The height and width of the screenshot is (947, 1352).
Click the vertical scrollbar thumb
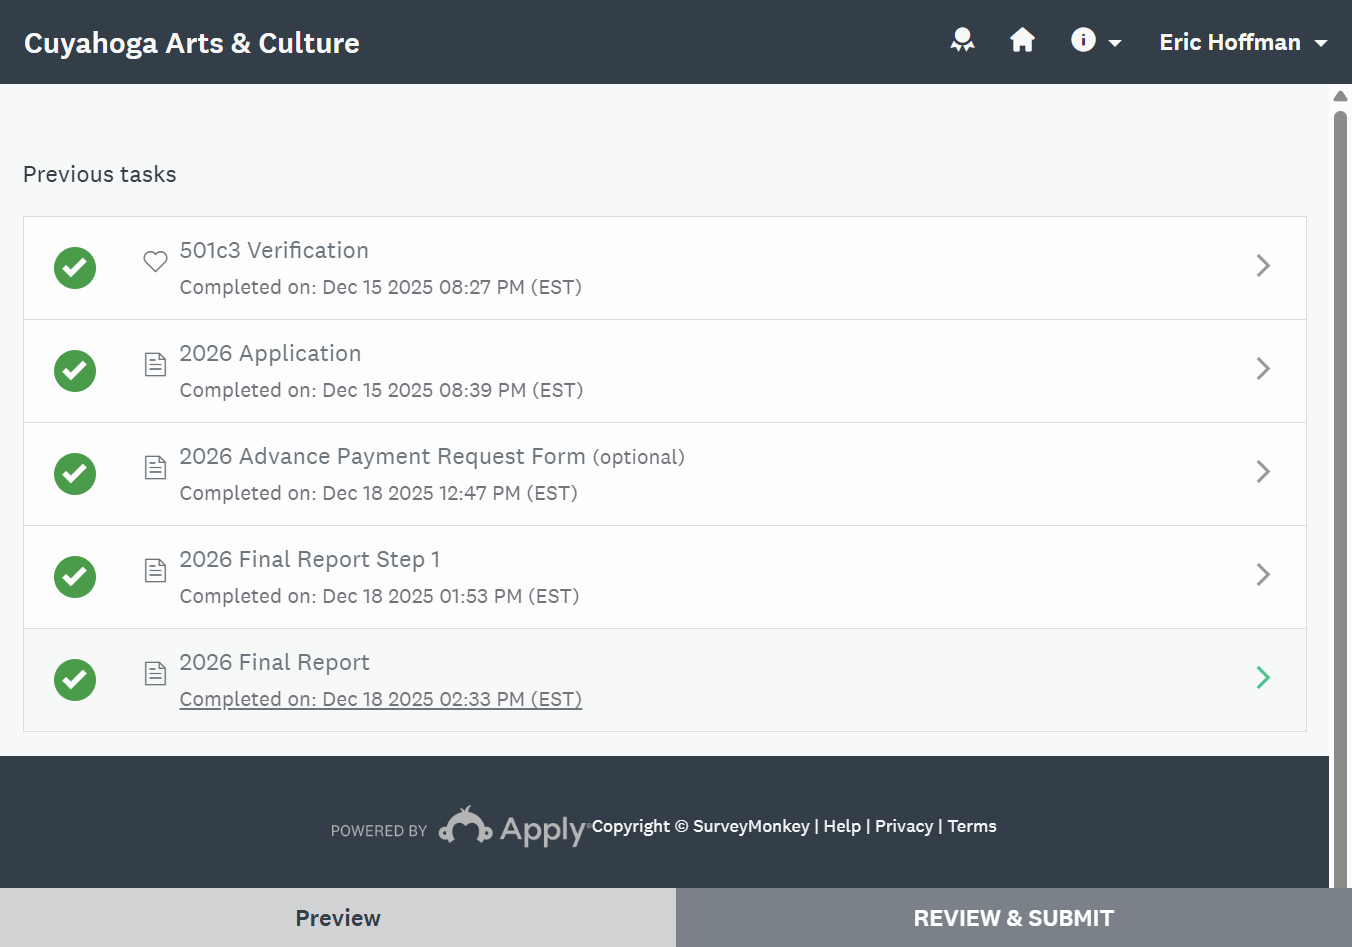pyautogui.click(x=1340, y=498)
